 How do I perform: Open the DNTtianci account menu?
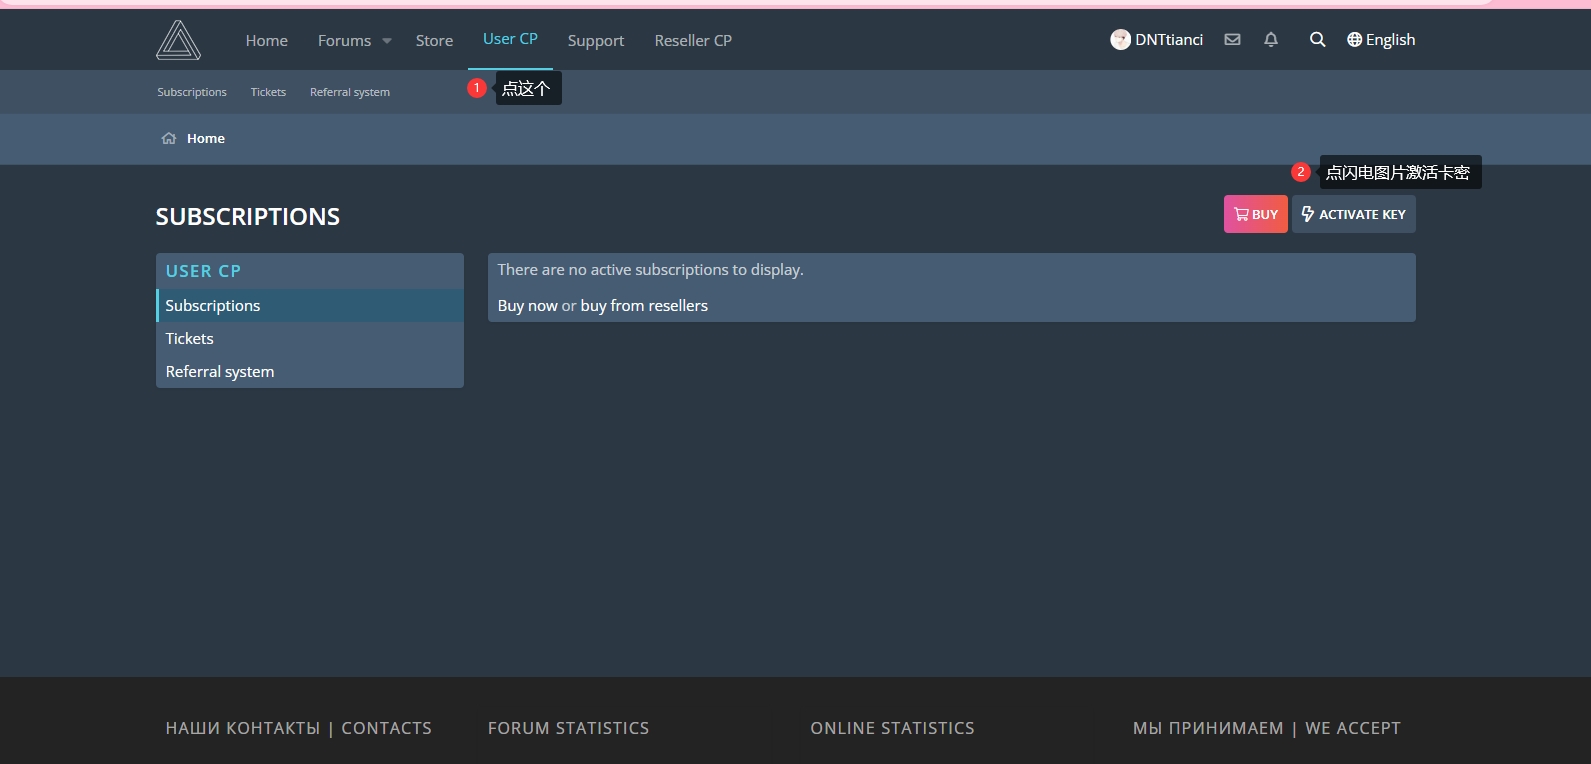(1168, 40)
